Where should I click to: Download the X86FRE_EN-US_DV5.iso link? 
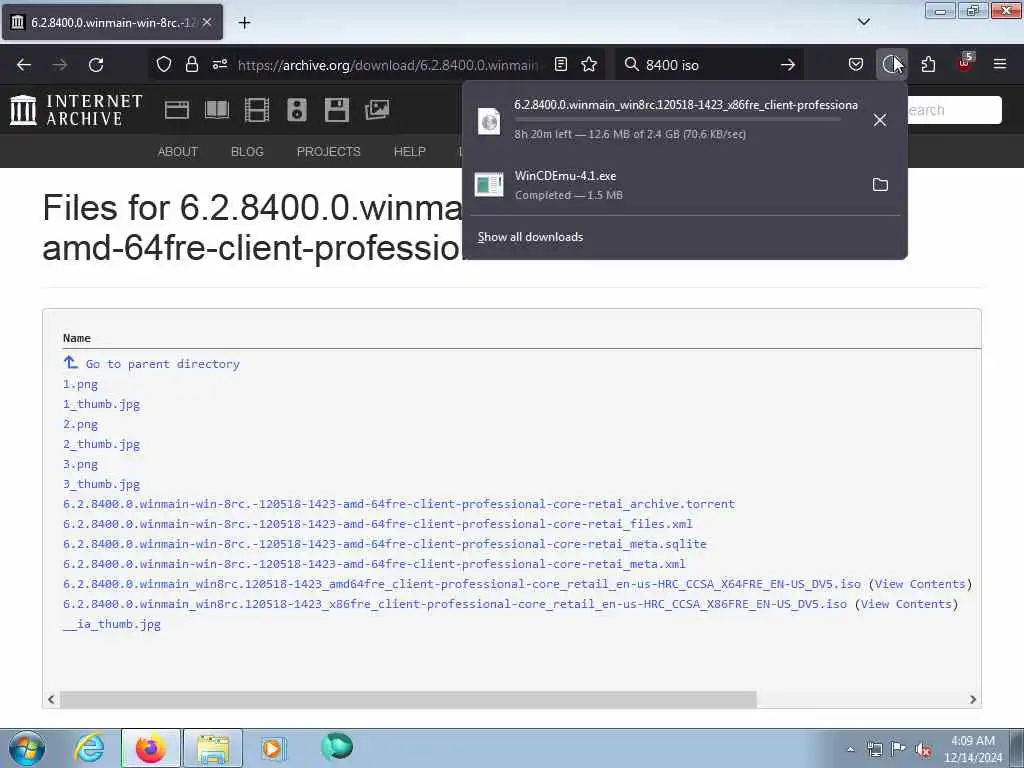[455, 604]
